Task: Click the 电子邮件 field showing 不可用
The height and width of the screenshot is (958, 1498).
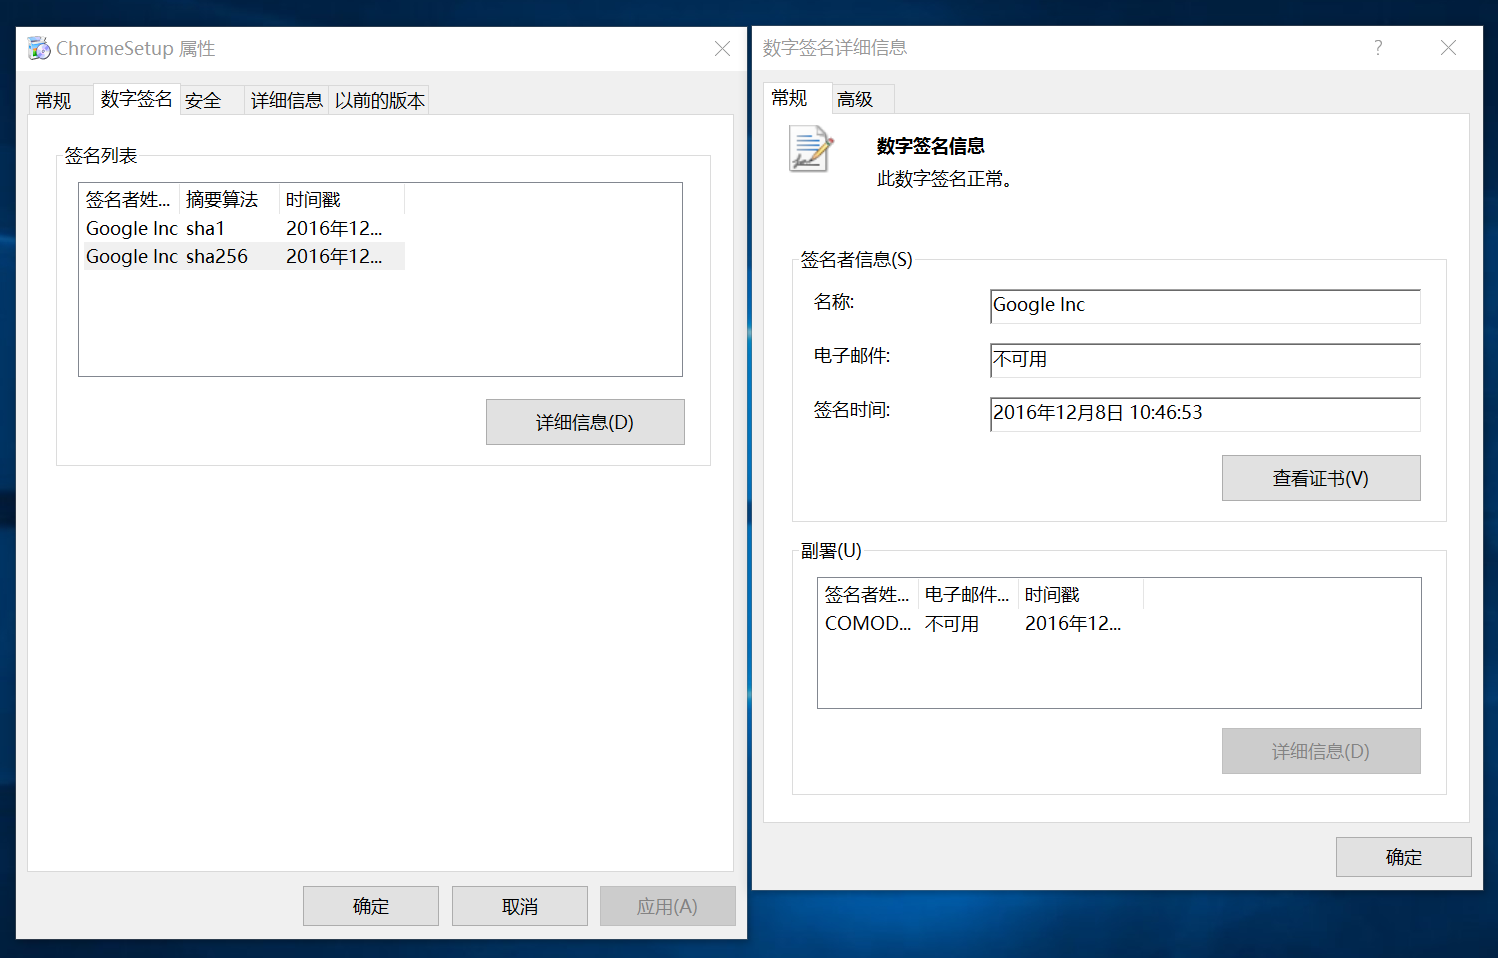Action: point(1205,360)
